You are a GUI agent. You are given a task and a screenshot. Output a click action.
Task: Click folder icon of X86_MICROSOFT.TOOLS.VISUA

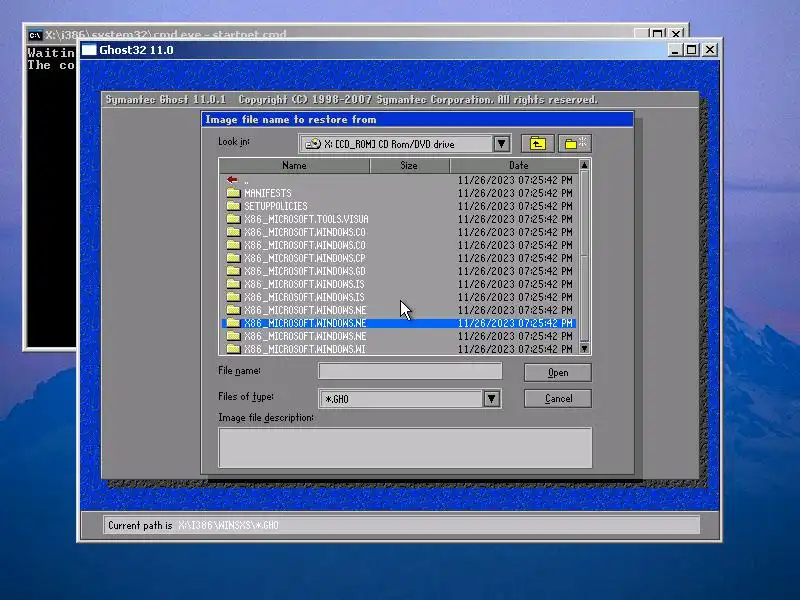233,219
